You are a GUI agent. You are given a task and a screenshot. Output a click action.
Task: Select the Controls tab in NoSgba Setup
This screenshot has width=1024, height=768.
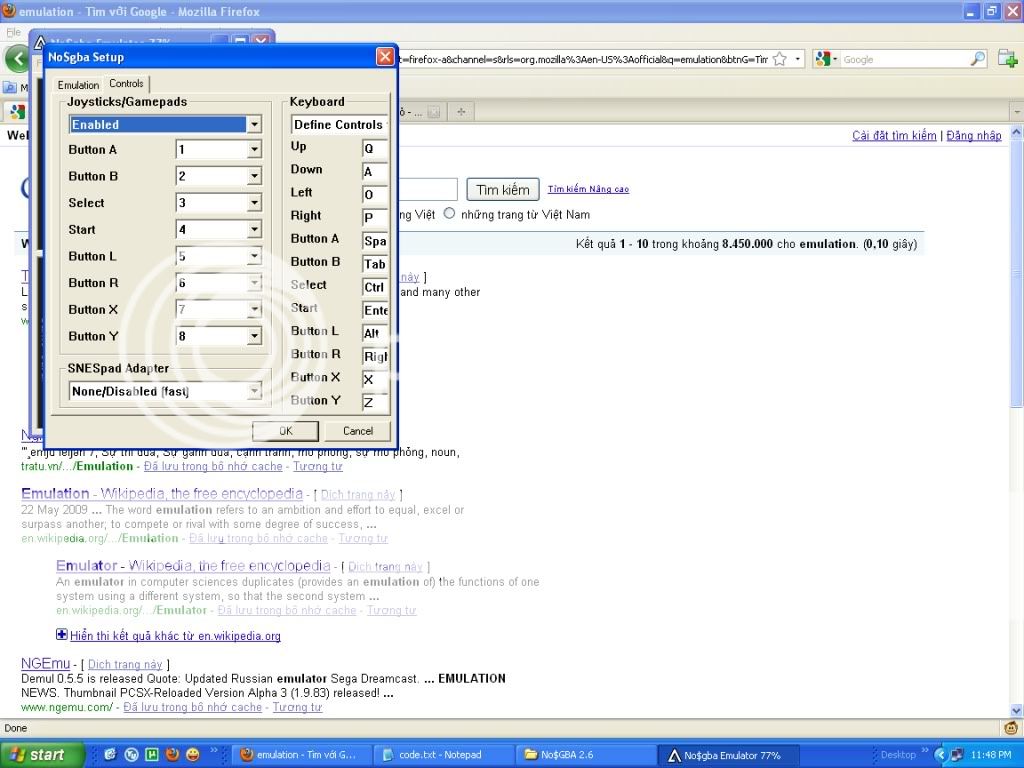127,84
